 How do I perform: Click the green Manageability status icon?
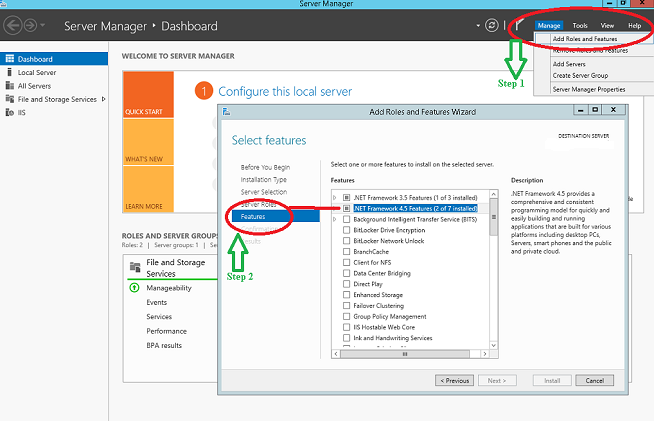134,287
